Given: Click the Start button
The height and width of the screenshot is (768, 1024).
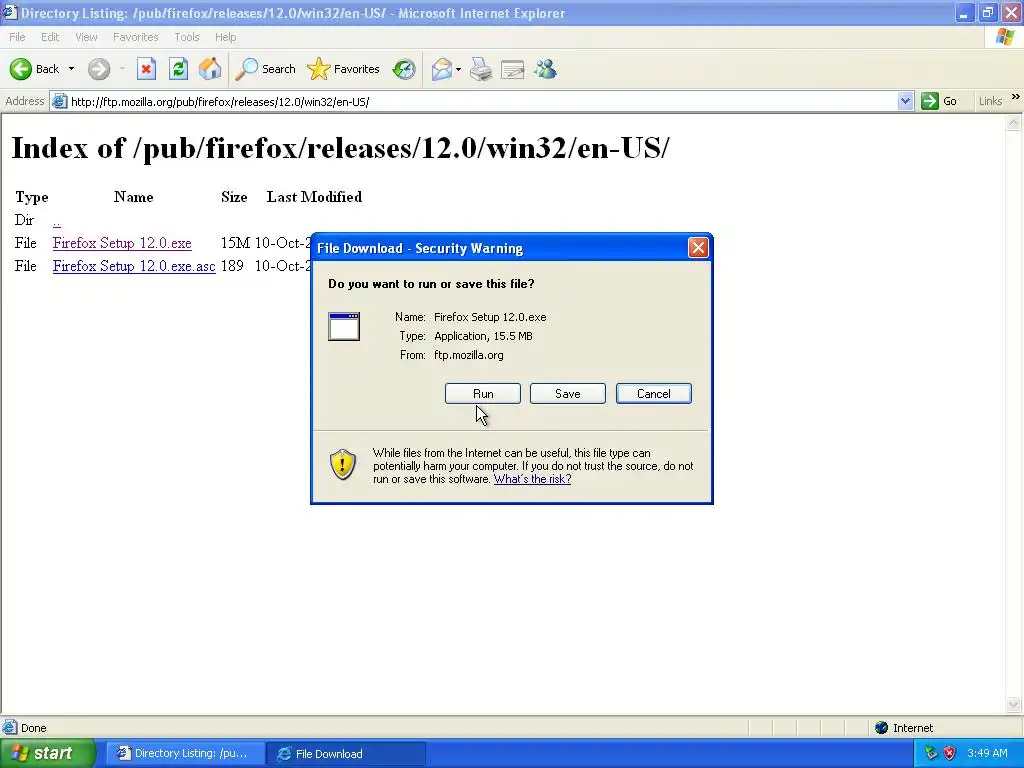Looking at the screenshot, I should [47, 754].
